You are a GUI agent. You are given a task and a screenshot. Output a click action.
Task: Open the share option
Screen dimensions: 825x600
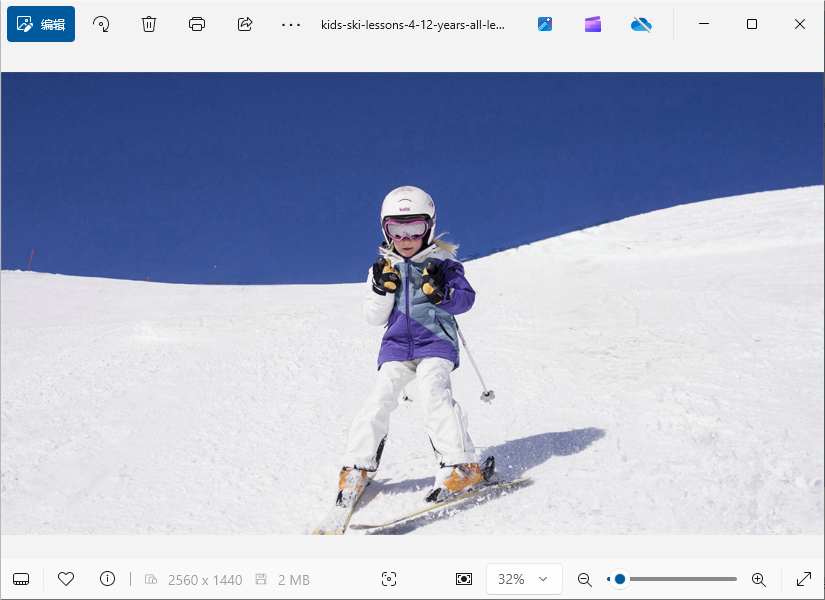coord(245,24)
